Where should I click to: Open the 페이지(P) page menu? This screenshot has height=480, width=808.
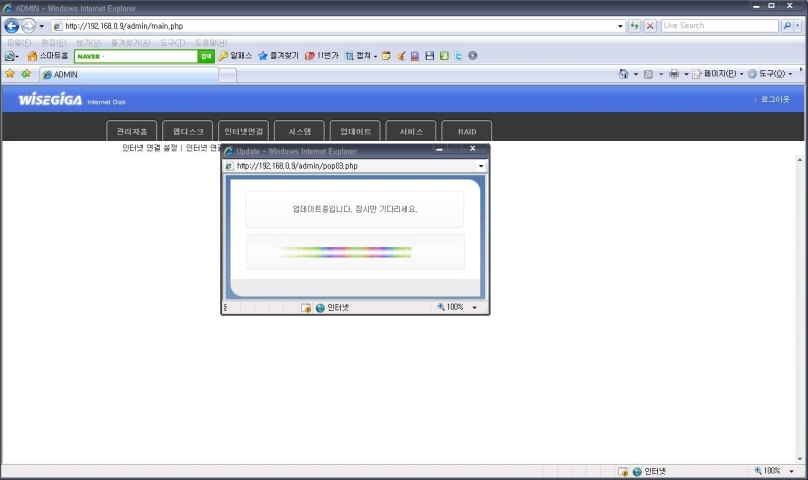[x=717, y=74]
